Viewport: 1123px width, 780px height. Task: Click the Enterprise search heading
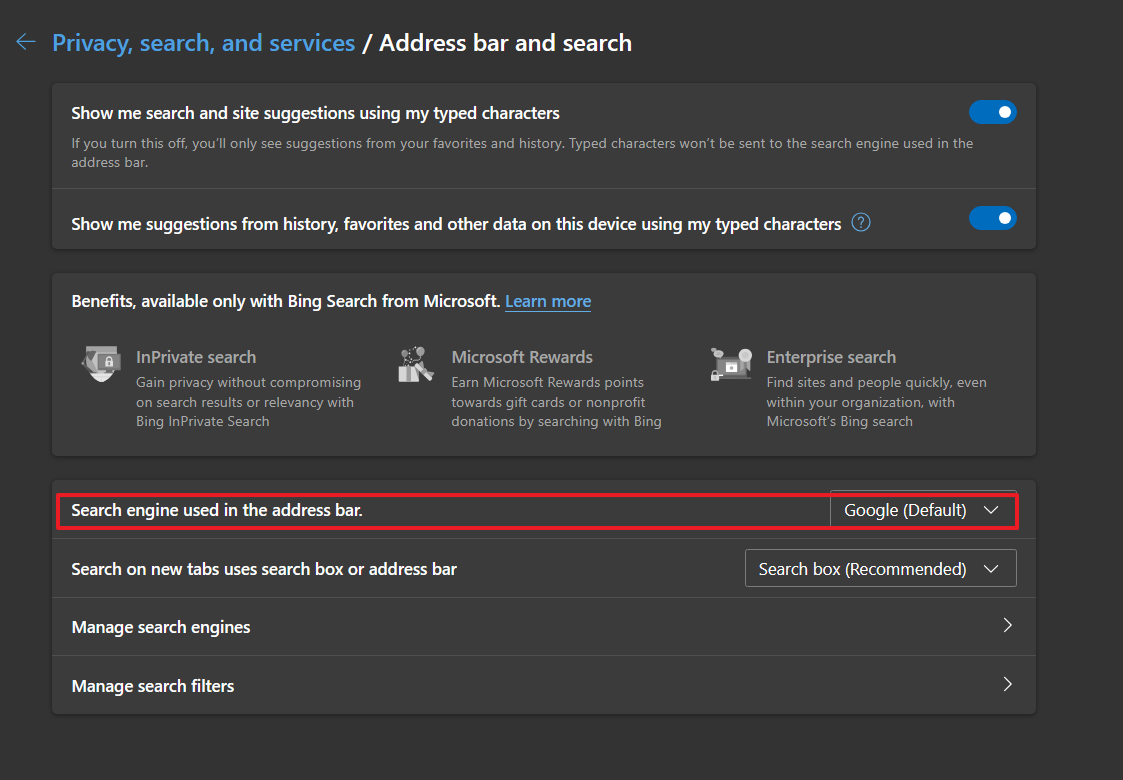[x=831, y=357]
